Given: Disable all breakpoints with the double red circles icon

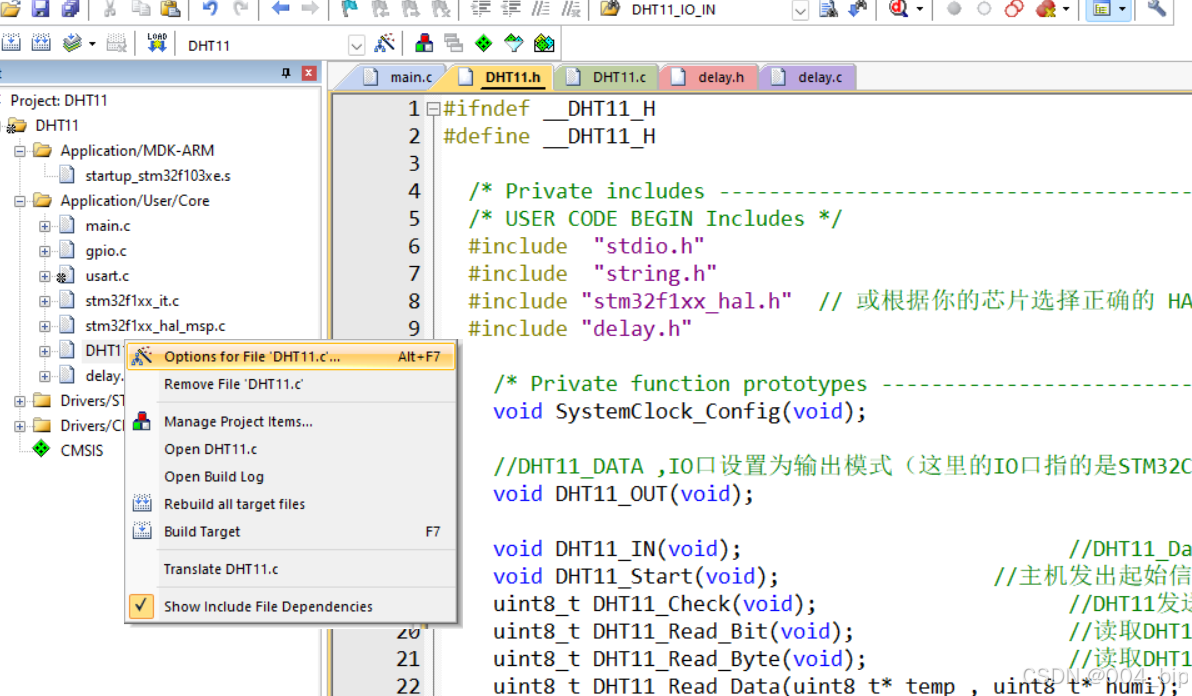Looking at the screenshot, I should pos(1013,9).
